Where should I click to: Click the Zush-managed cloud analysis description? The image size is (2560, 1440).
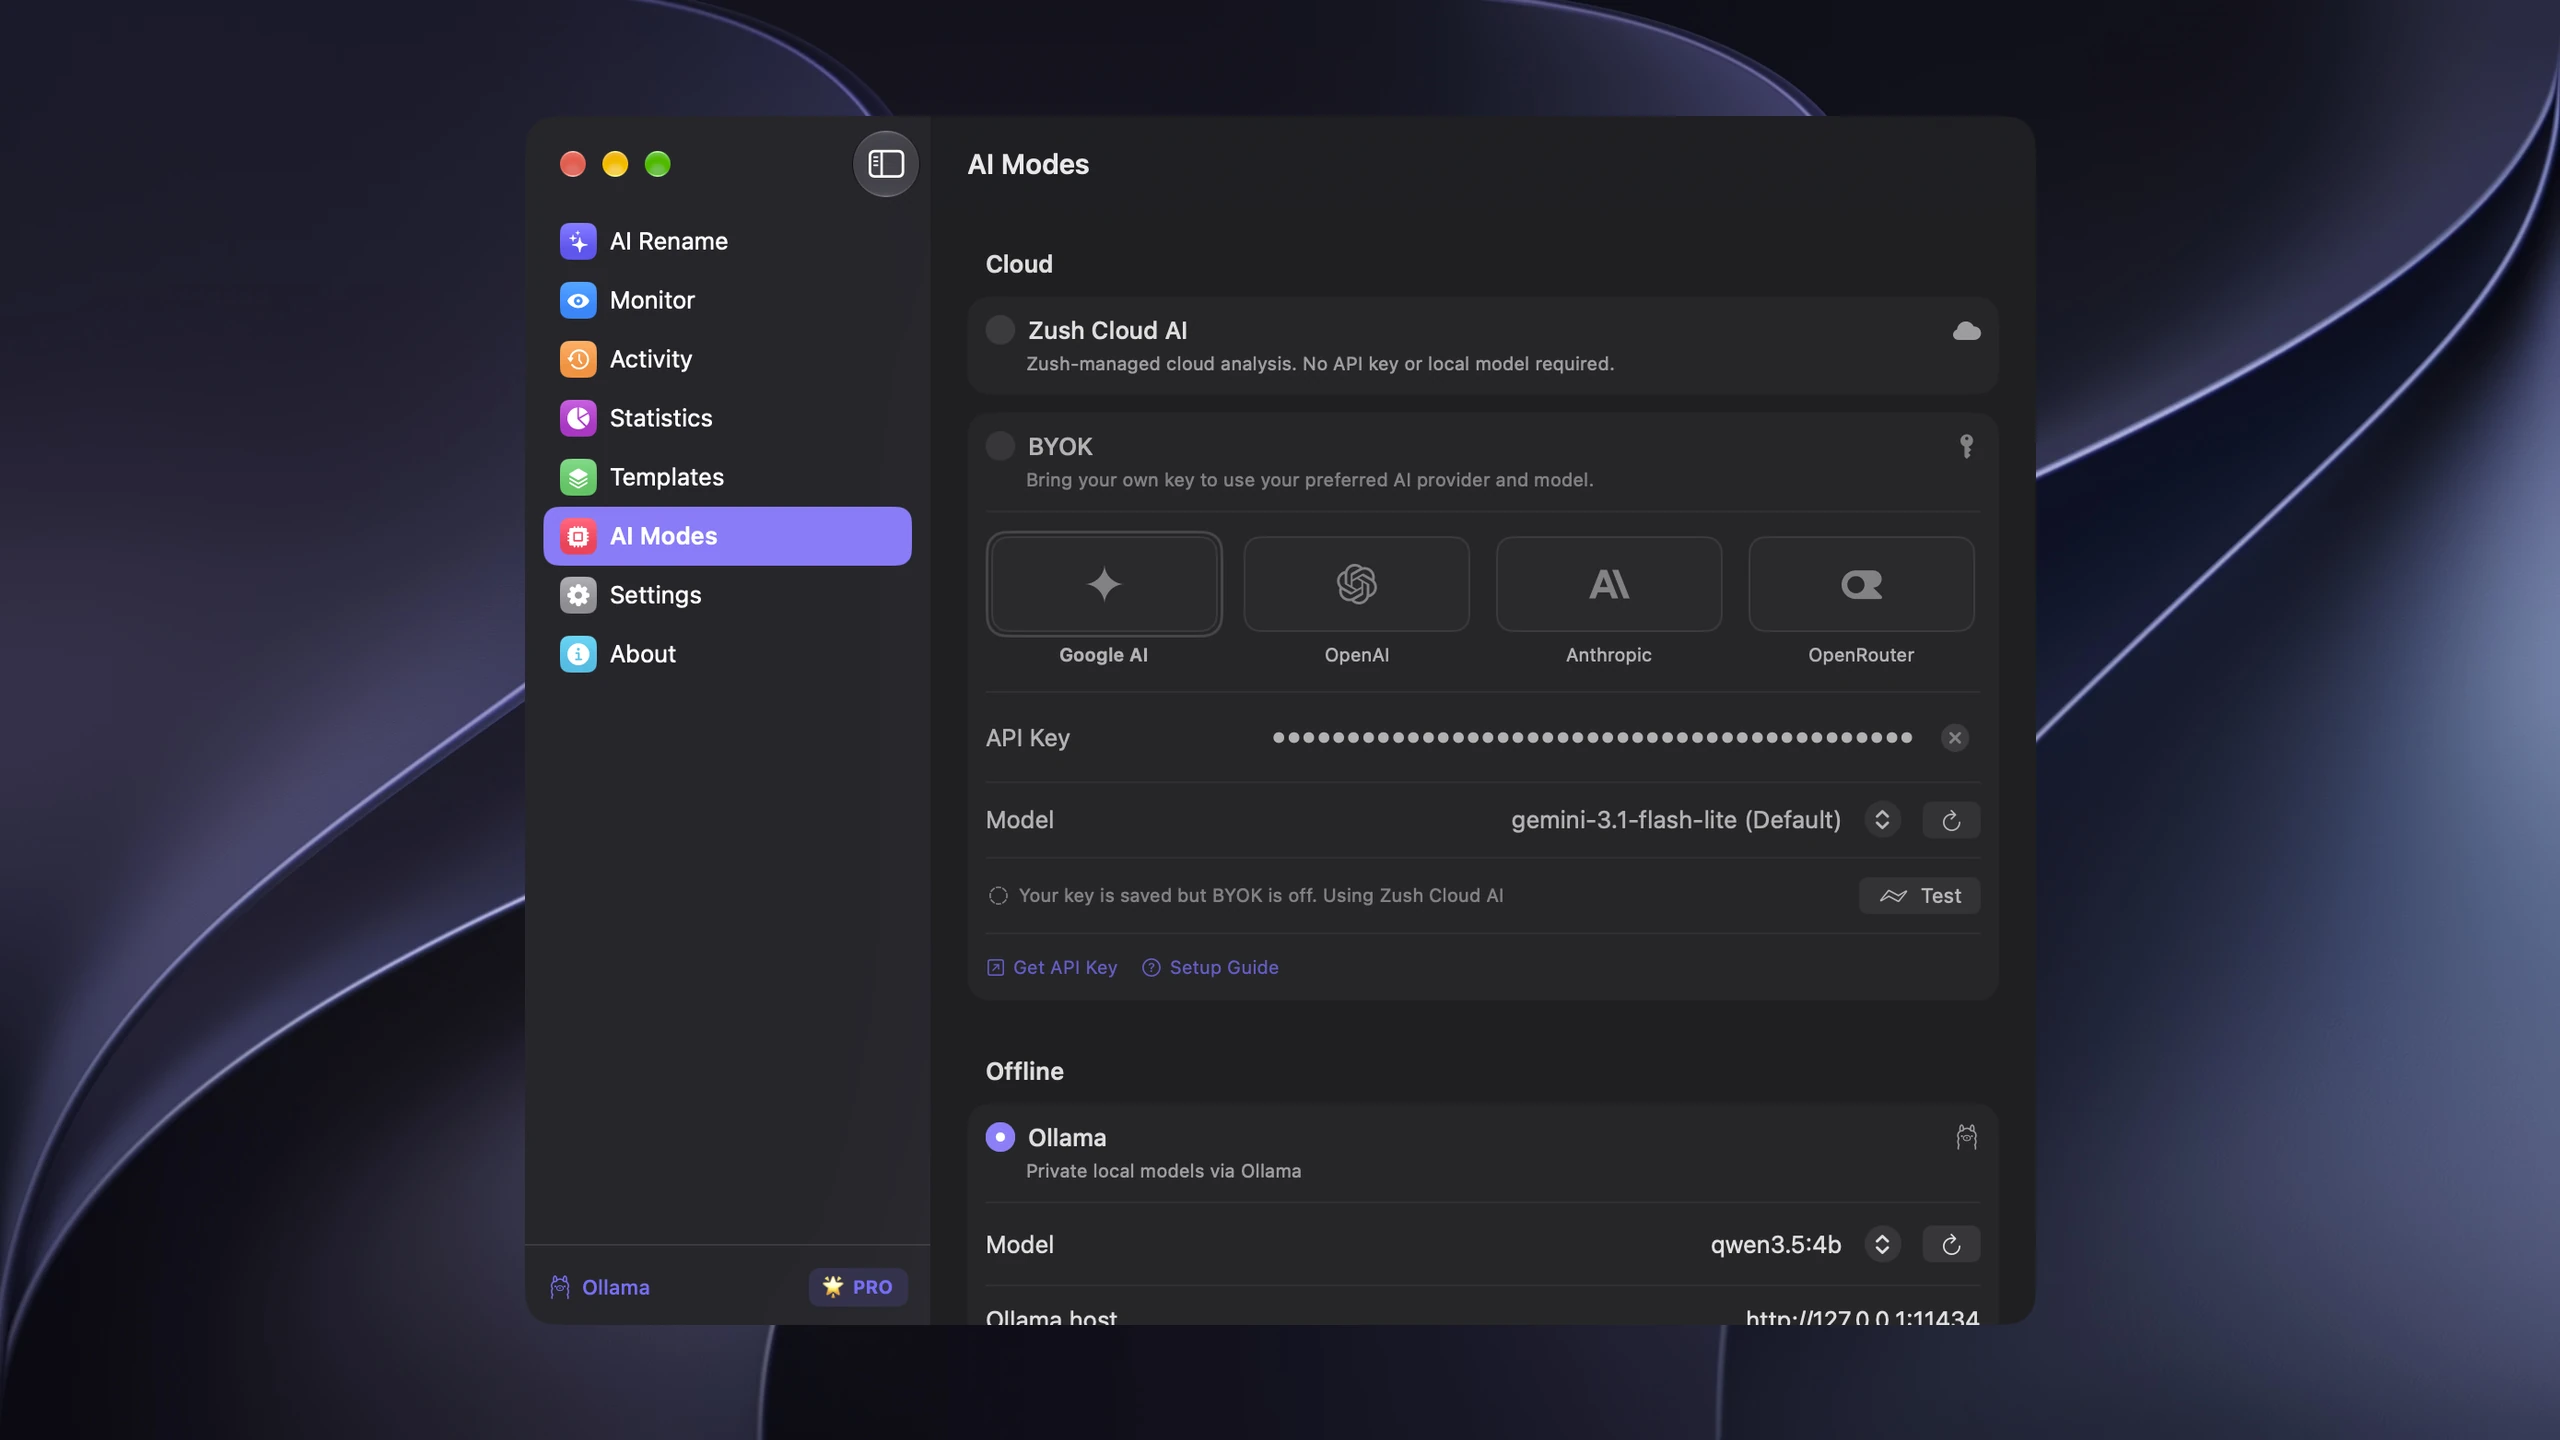click(1320, 364)
